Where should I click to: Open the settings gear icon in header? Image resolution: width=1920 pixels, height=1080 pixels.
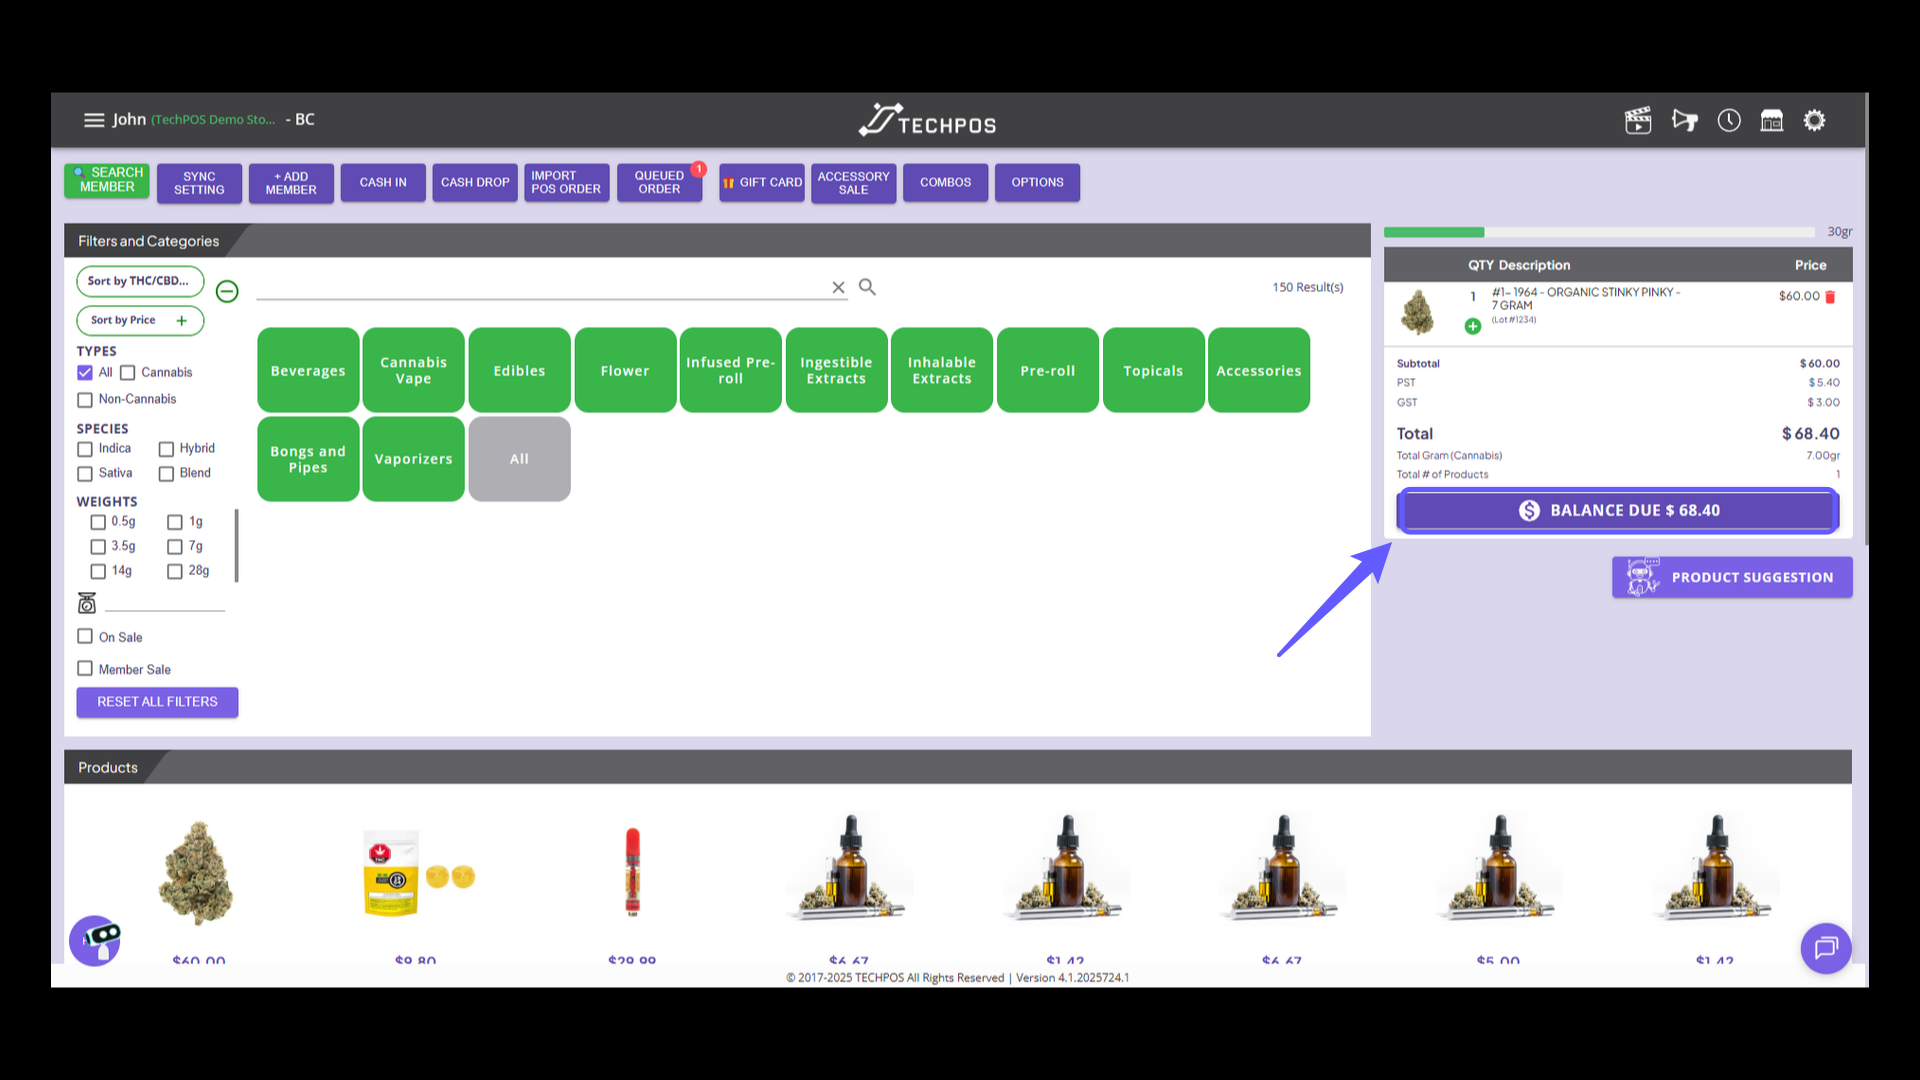1814,121
